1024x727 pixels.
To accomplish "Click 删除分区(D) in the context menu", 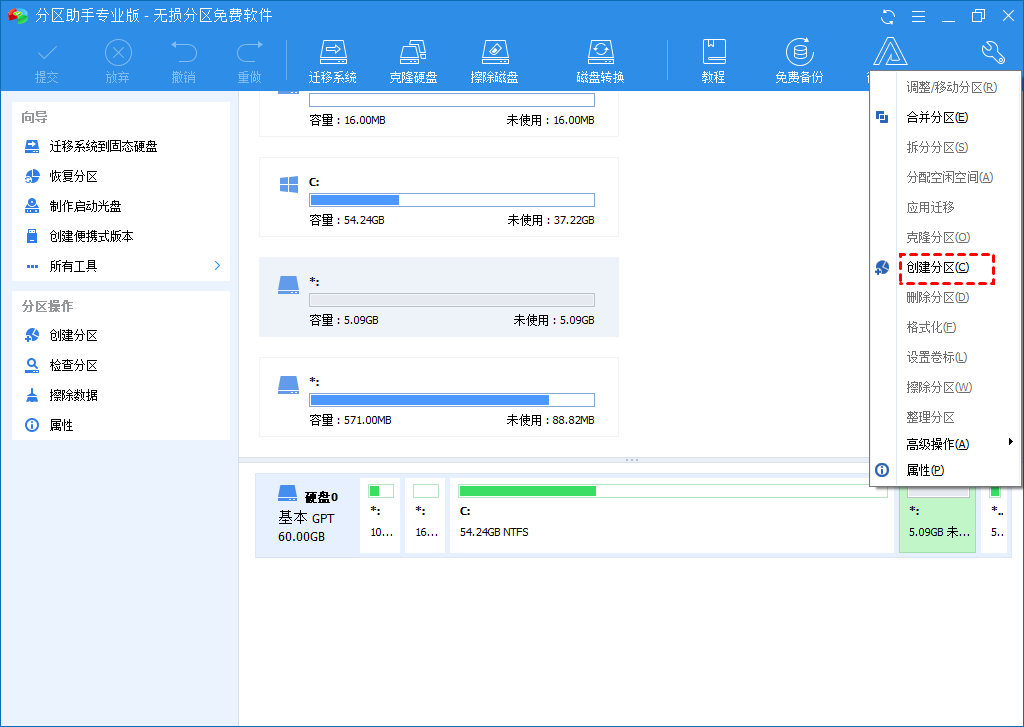I will tap(946, 298).
